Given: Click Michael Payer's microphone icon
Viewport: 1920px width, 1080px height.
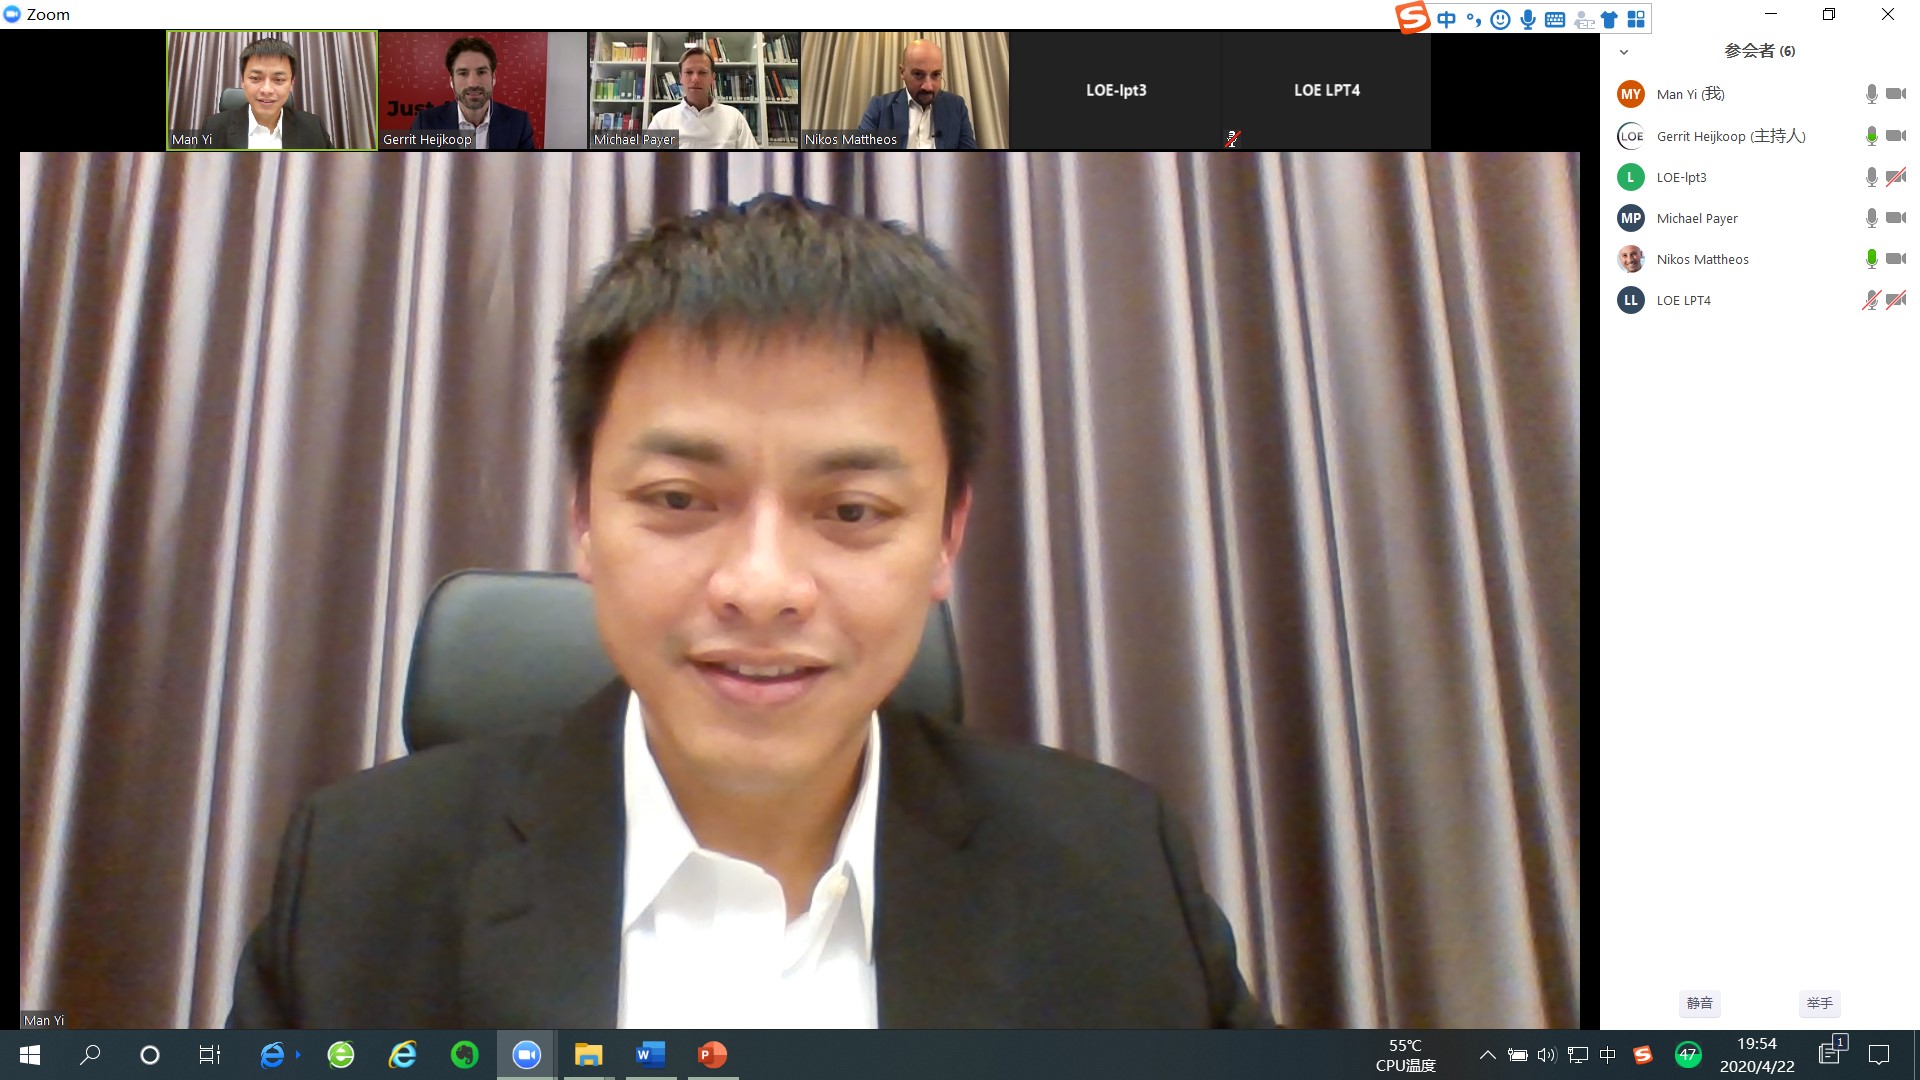Looking at the screenshot, I should pyautogui.click(x=1871, y=218).
